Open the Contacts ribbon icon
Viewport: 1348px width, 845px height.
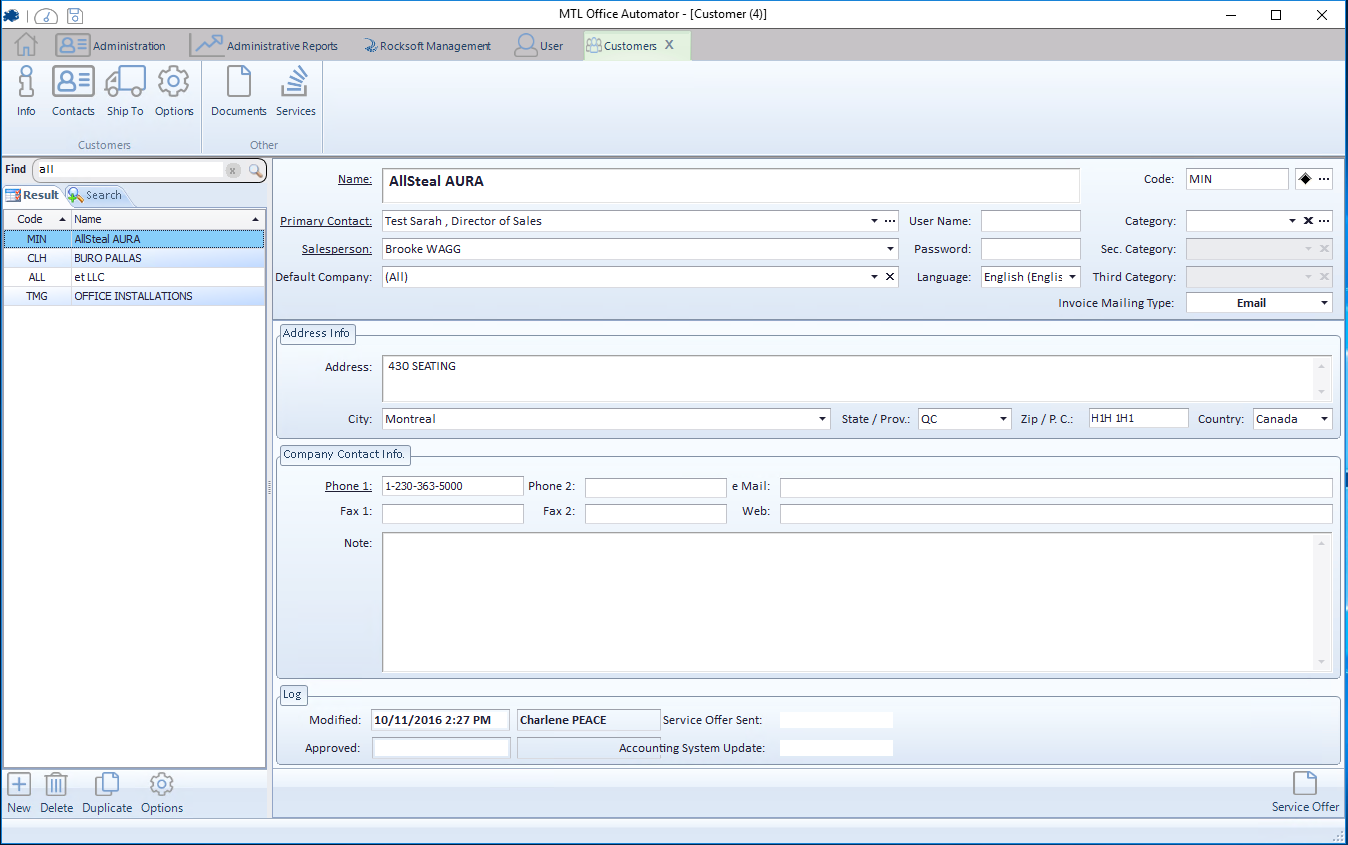coord(73,82)
